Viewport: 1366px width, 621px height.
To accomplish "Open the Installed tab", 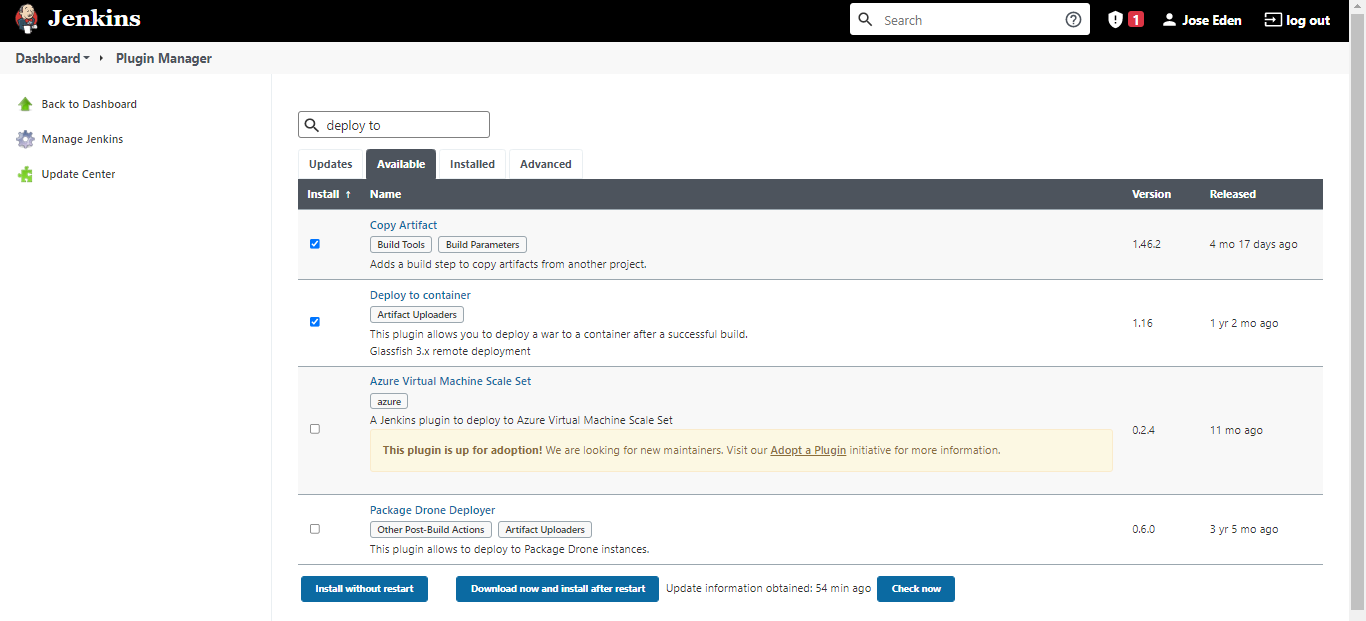I will [x=472, y=164].
